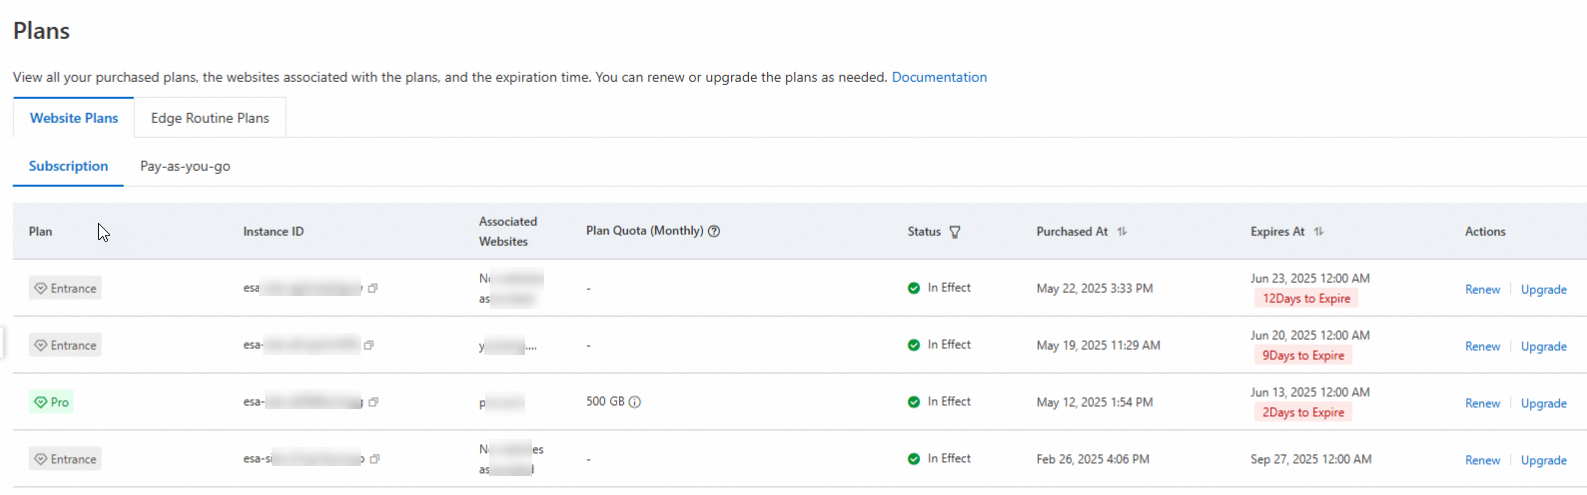Select the Pay-as-you-go sub-tab
The width and height of the screenshot is (1587, 495).
pos(185,166)
